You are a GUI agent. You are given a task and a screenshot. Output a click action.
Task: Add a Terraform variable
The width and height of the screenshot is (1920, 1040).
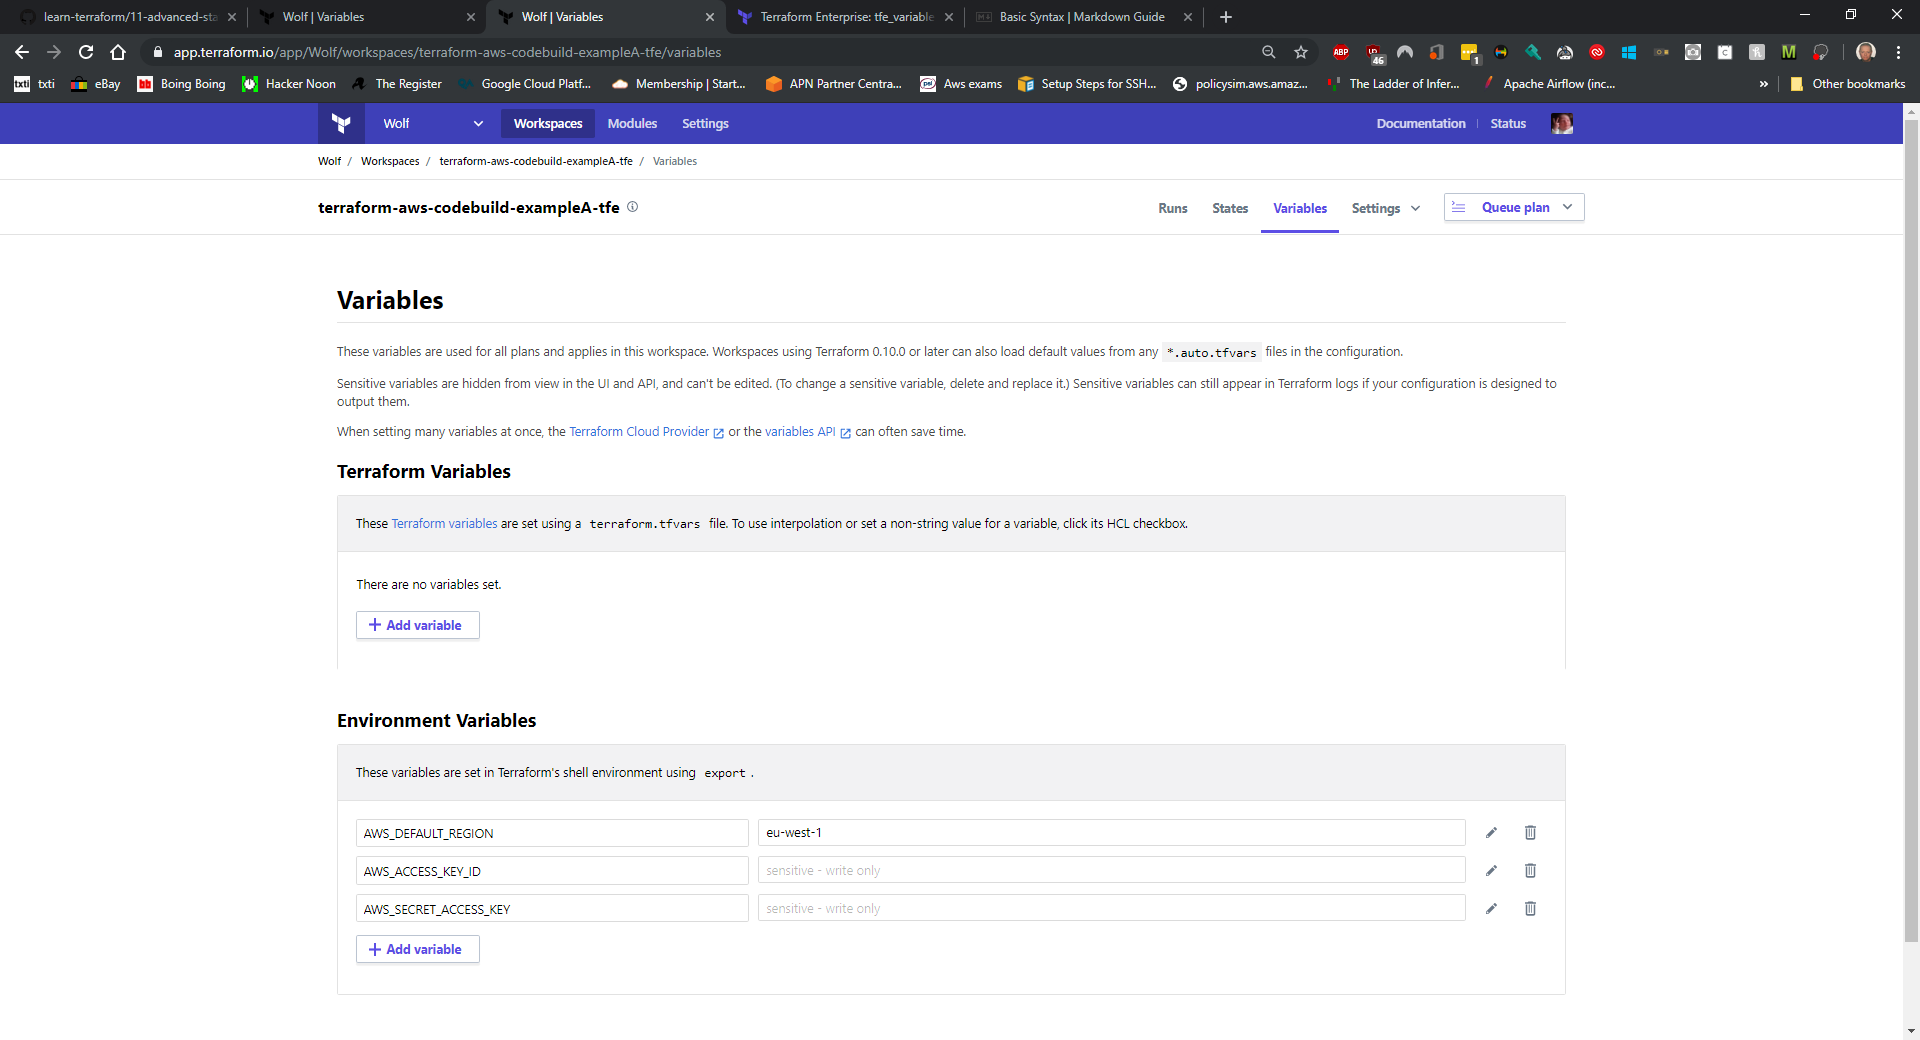tap(417, 625)
